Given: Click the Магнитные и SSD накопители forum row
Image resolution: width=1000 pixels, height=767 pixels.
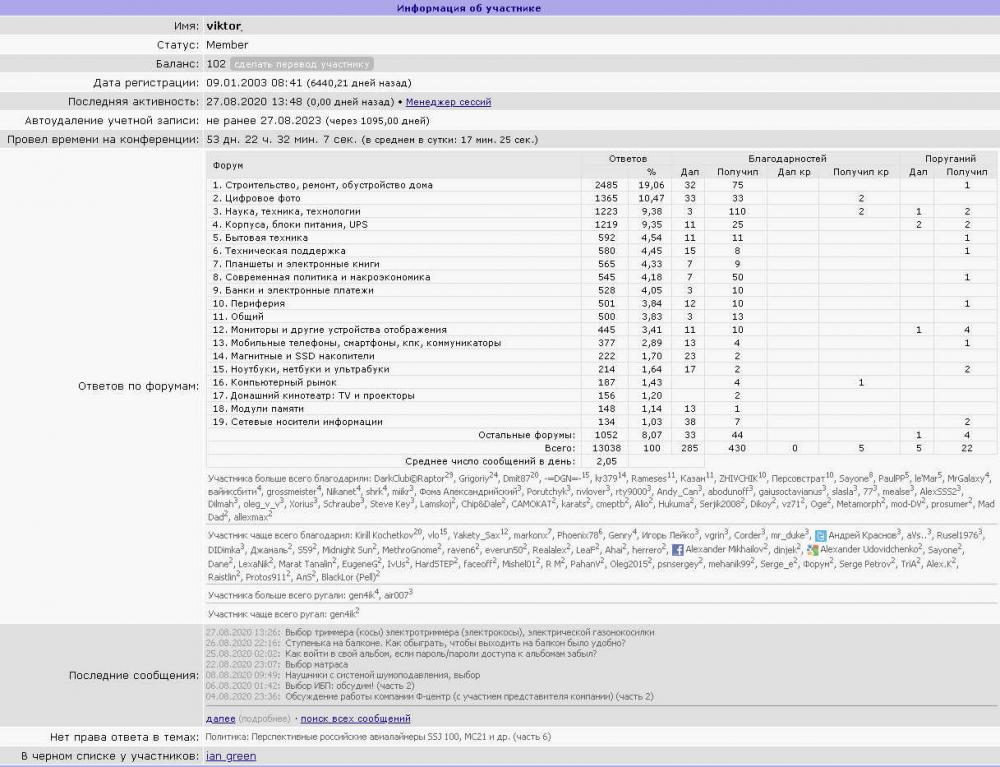Looking at the screenshot, I should coord(600,356).
